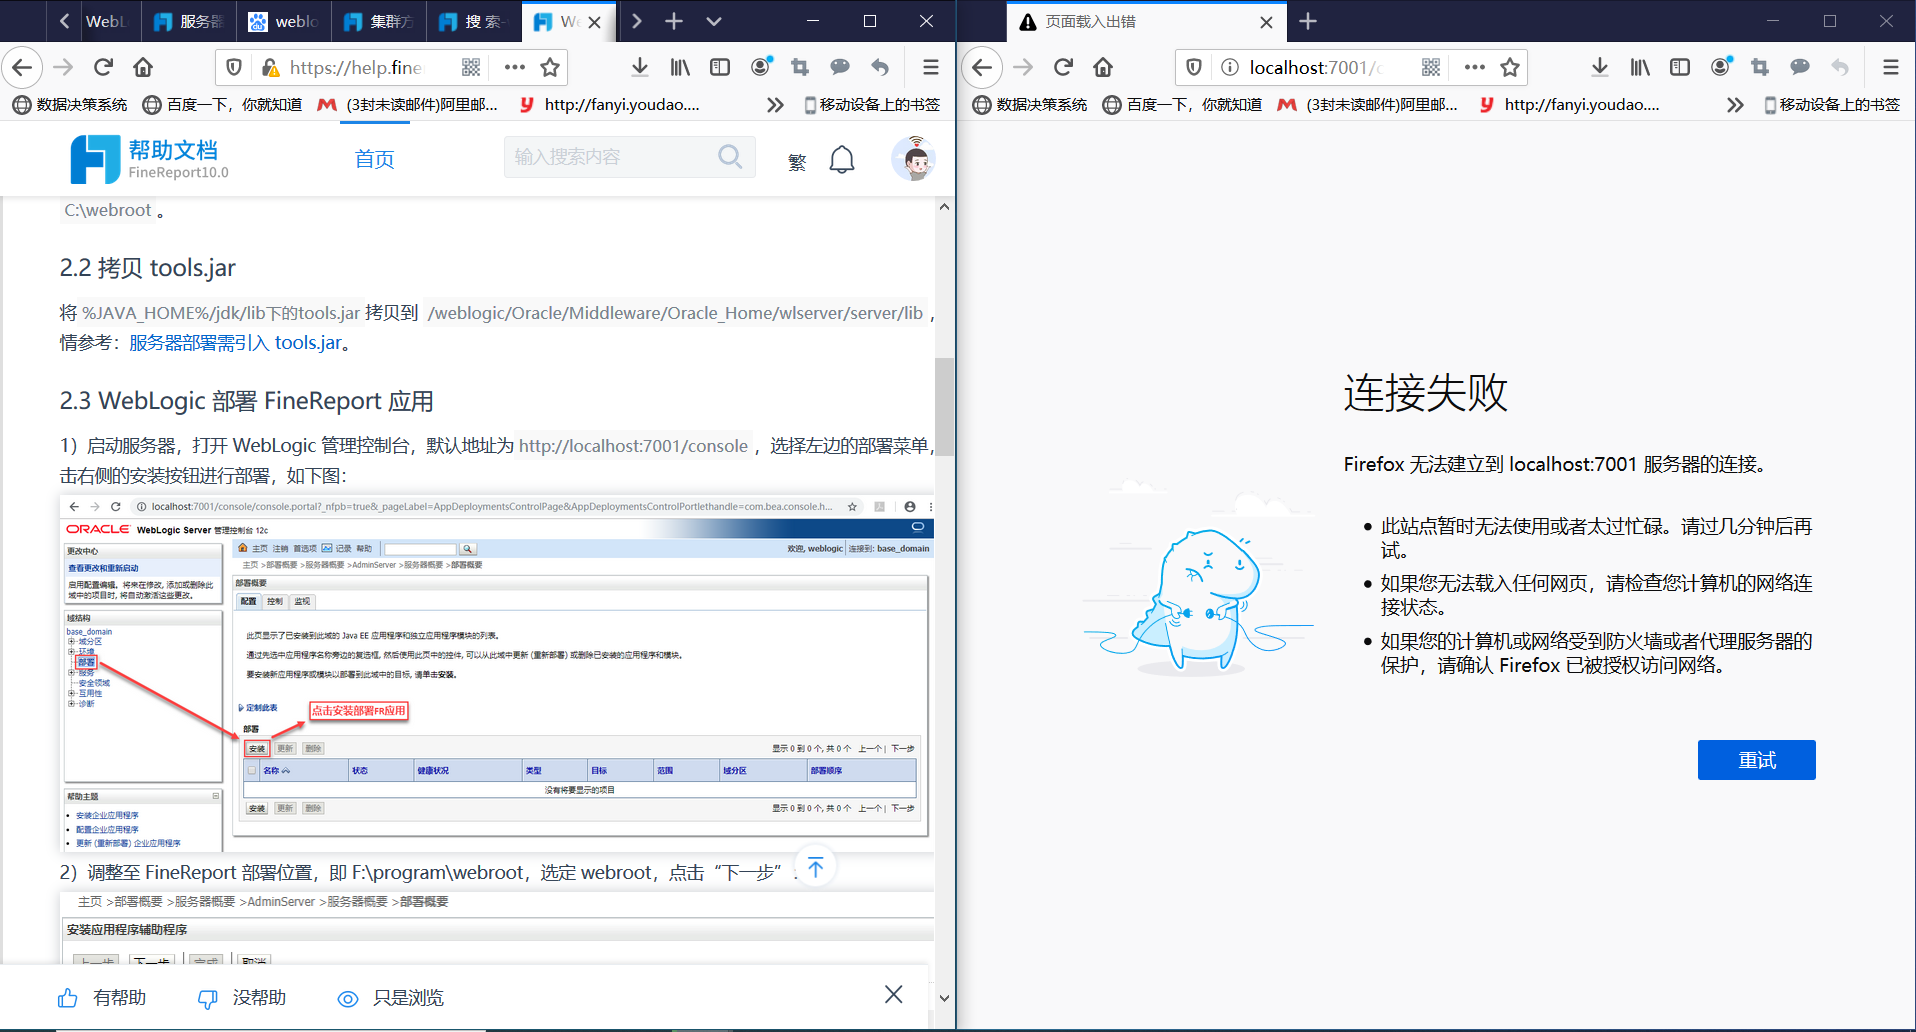Screen dimensions: 1916x1032
Task: Open home page in right Firefox window
Action: point(1103,67)
